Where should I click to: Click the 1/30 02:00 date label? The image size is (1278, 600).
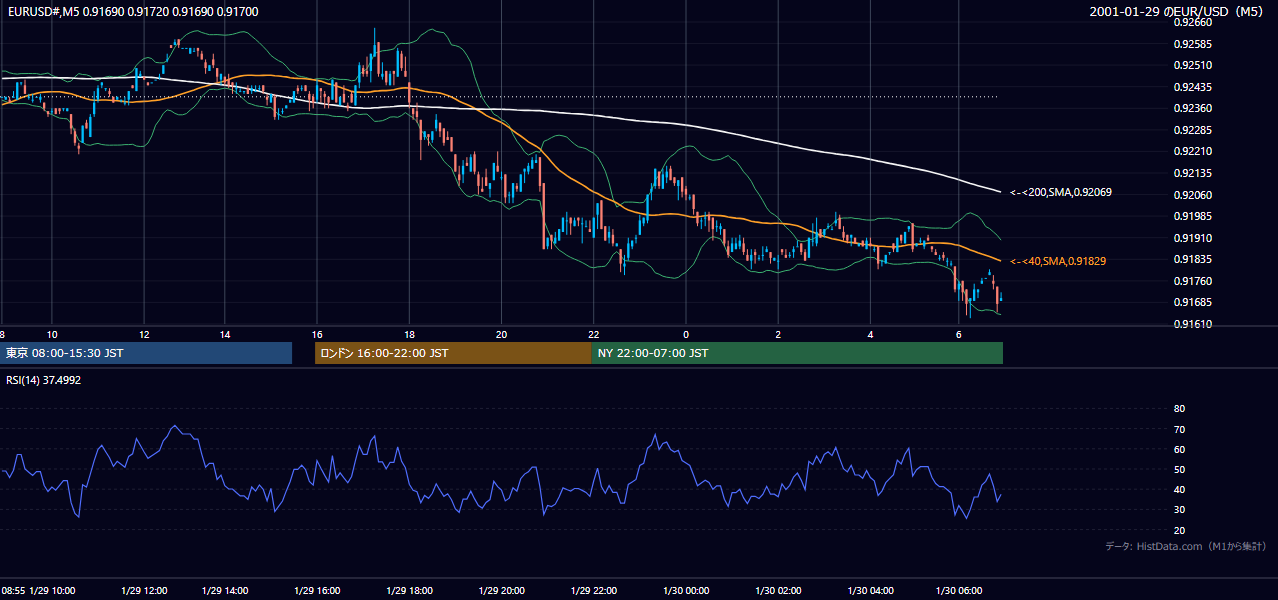(778, 590)
